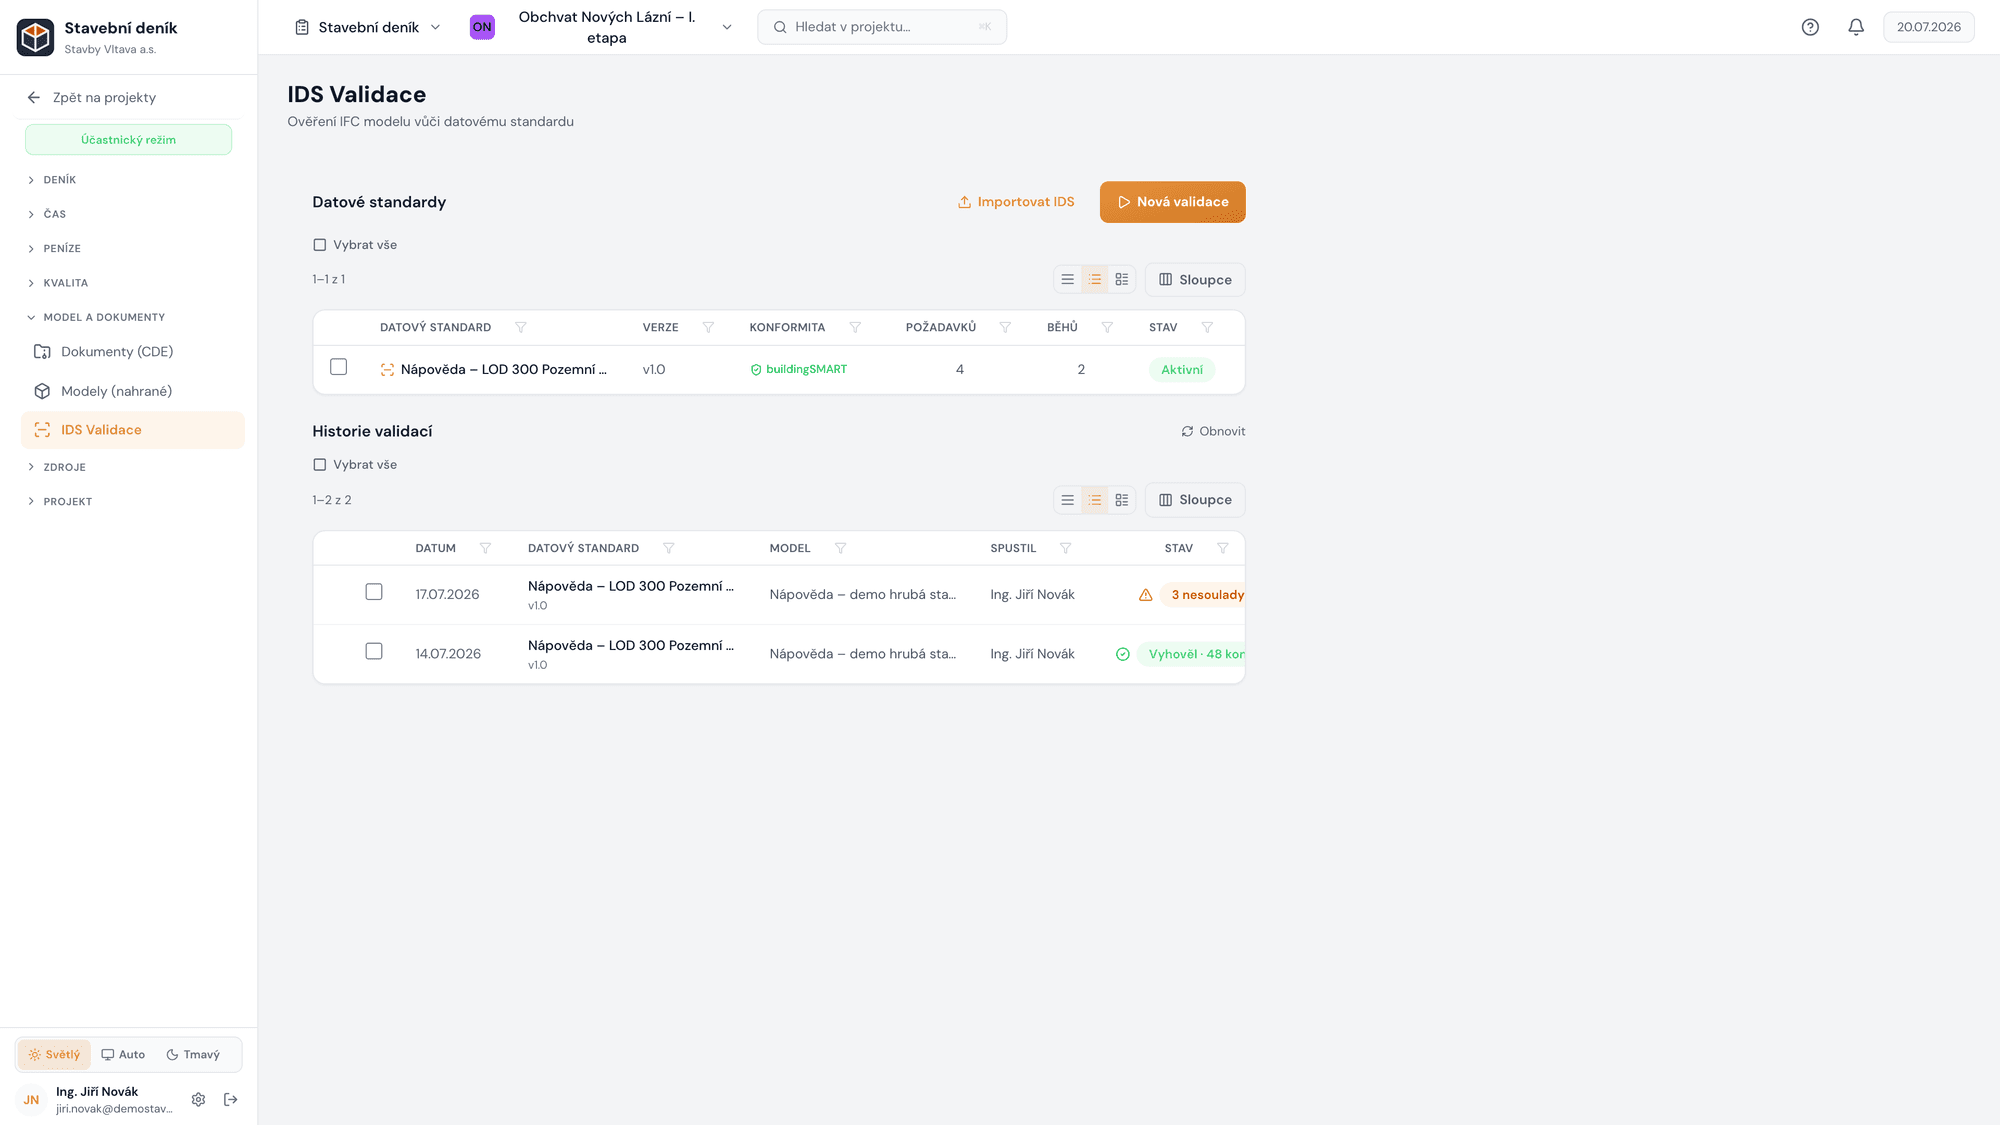The image size is (2000, 1125).
Task: Click the logout icon in sidebar footer
Action: (x=231, y=1099)
